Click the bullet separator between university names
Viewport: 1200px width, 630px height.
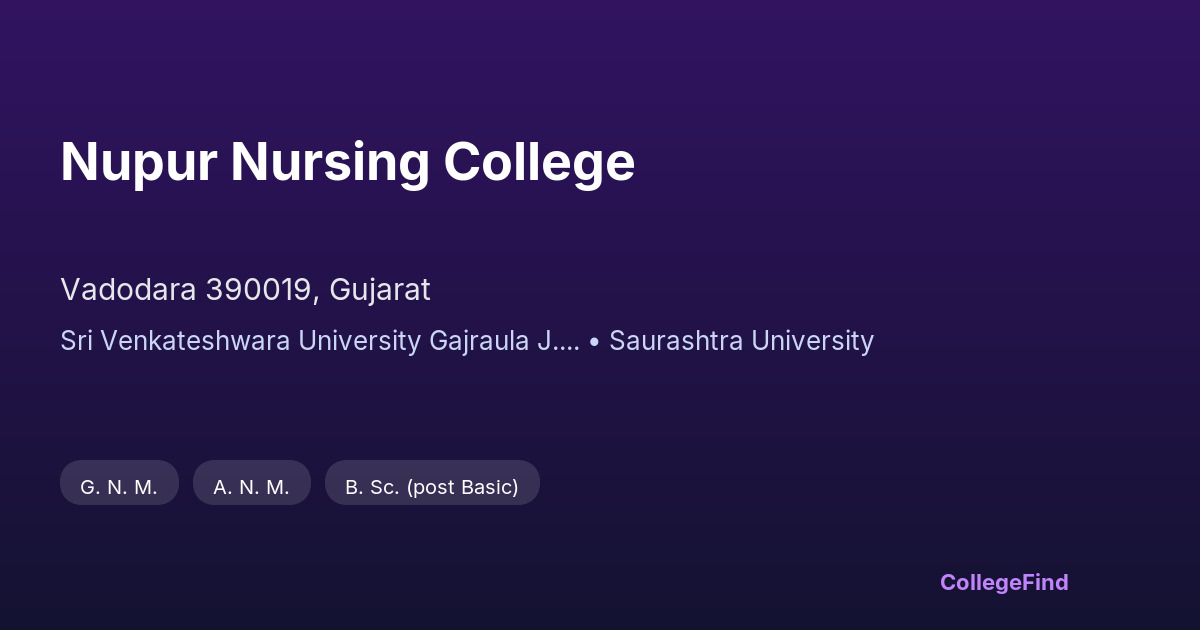pyautogui.click(x=594, y=342)
